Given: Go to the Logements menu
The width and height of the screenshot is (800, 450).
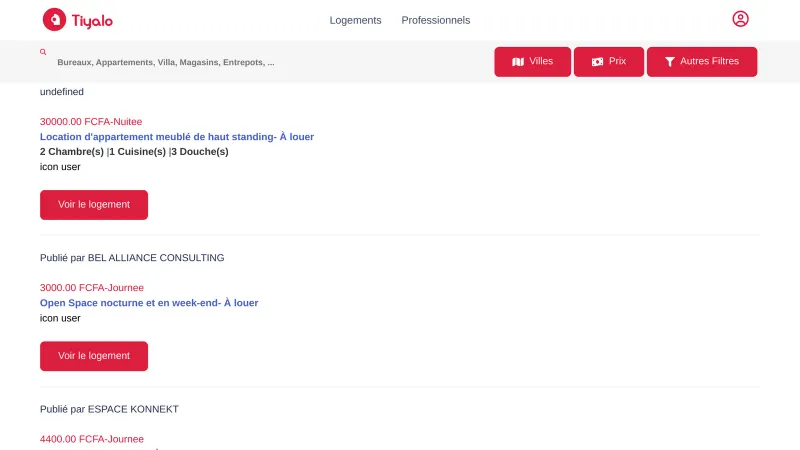Looking at the screenshot, I should (x=356, y=20).
